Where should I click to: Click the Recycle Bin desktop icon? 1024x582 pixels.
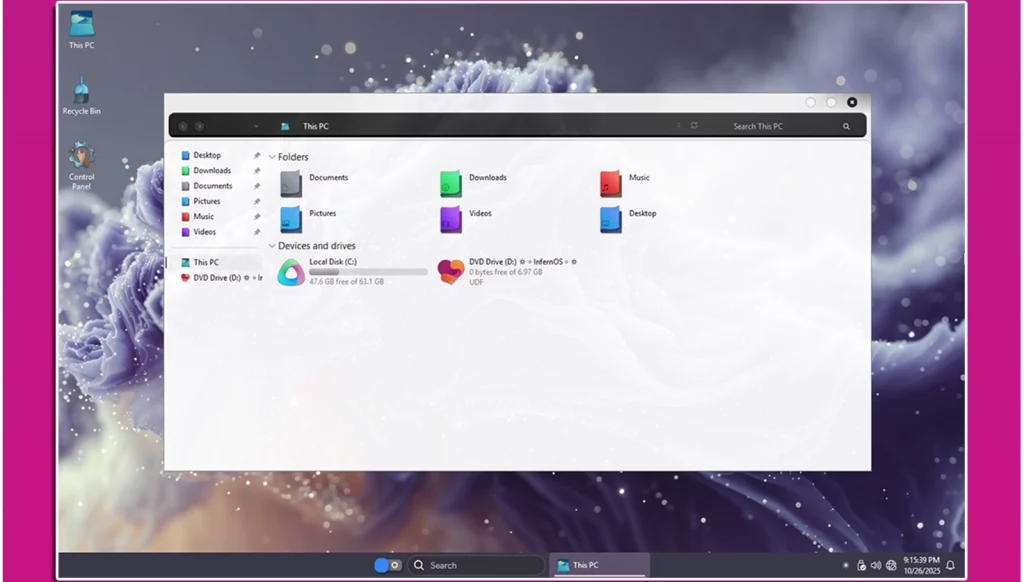(x=81, y=94)
